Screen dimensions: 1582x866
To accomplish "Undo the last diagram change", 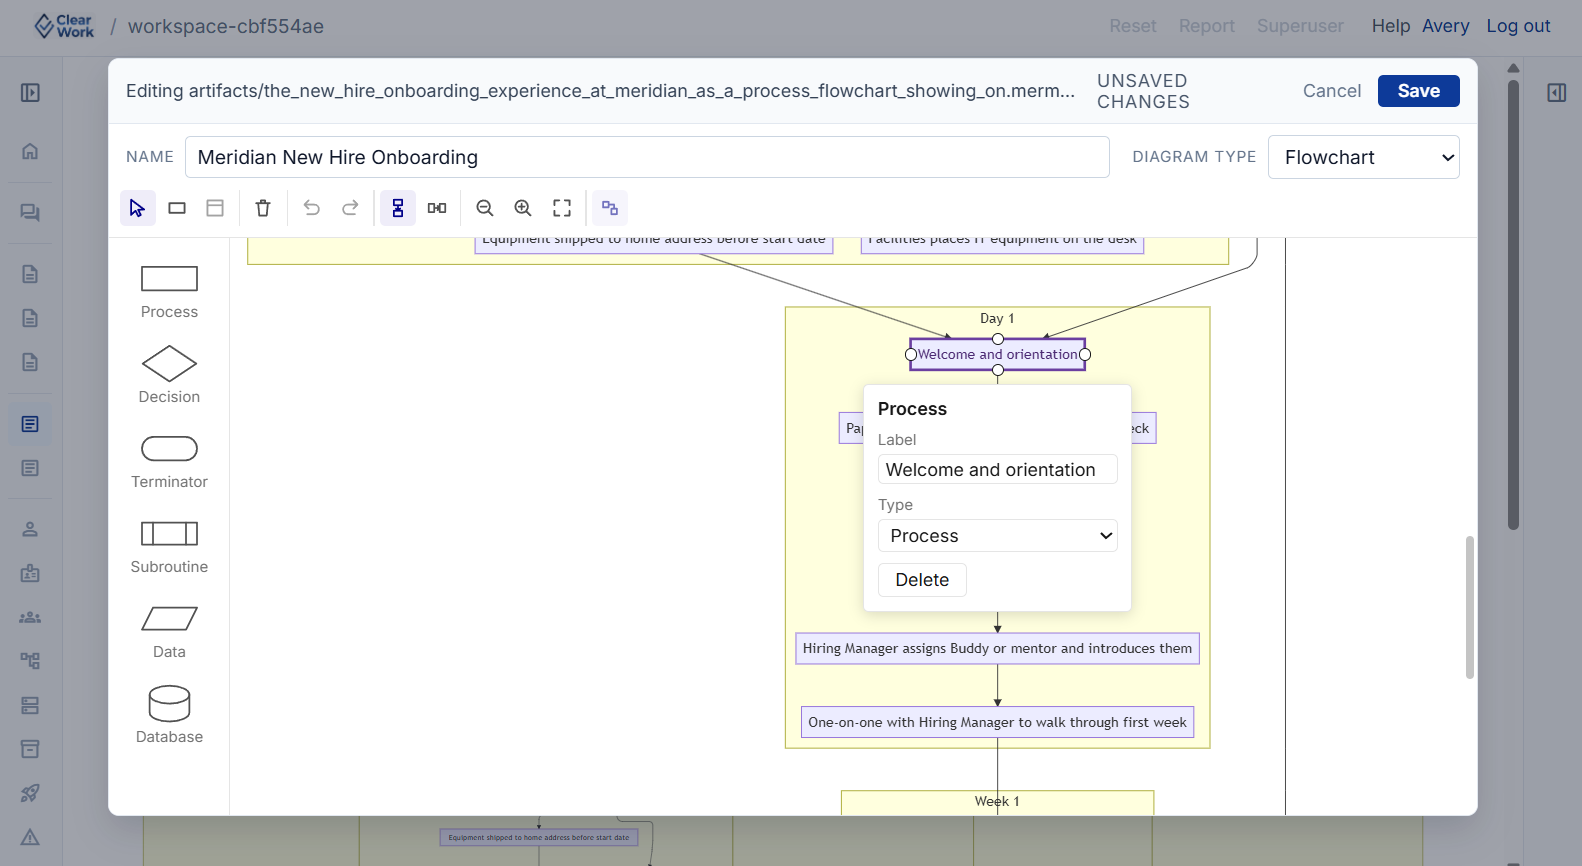I will (312, 208).
